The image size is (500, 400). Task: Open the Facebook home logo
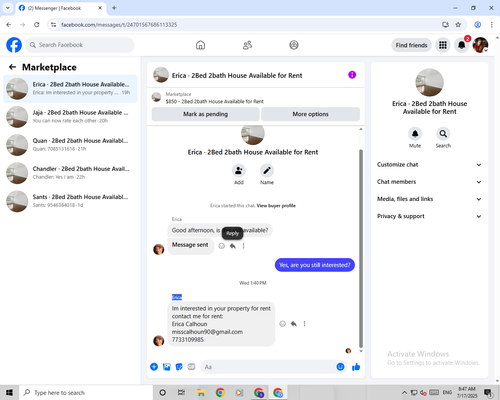tap(14, 45)
